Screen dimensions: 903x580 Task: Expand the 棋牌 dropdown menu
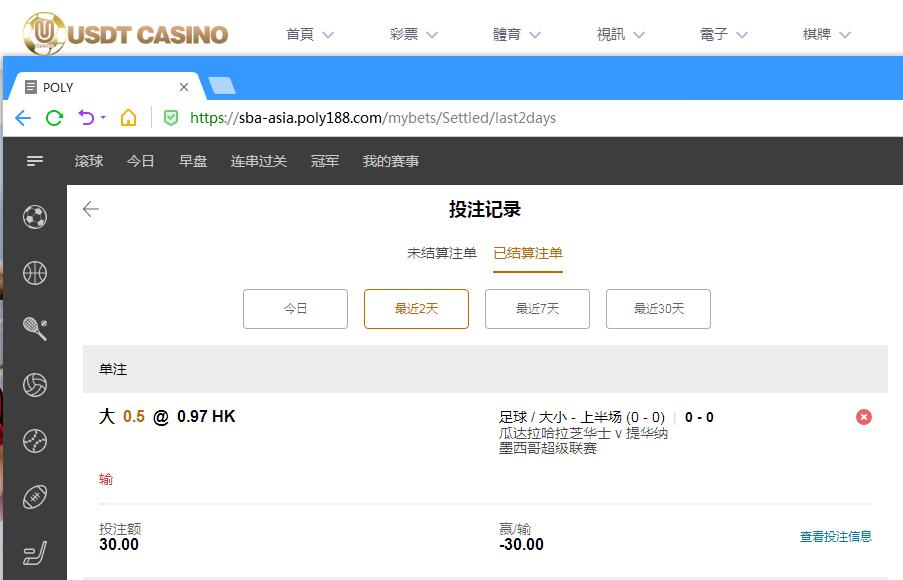pyautogui.click(x=826, y=35)
